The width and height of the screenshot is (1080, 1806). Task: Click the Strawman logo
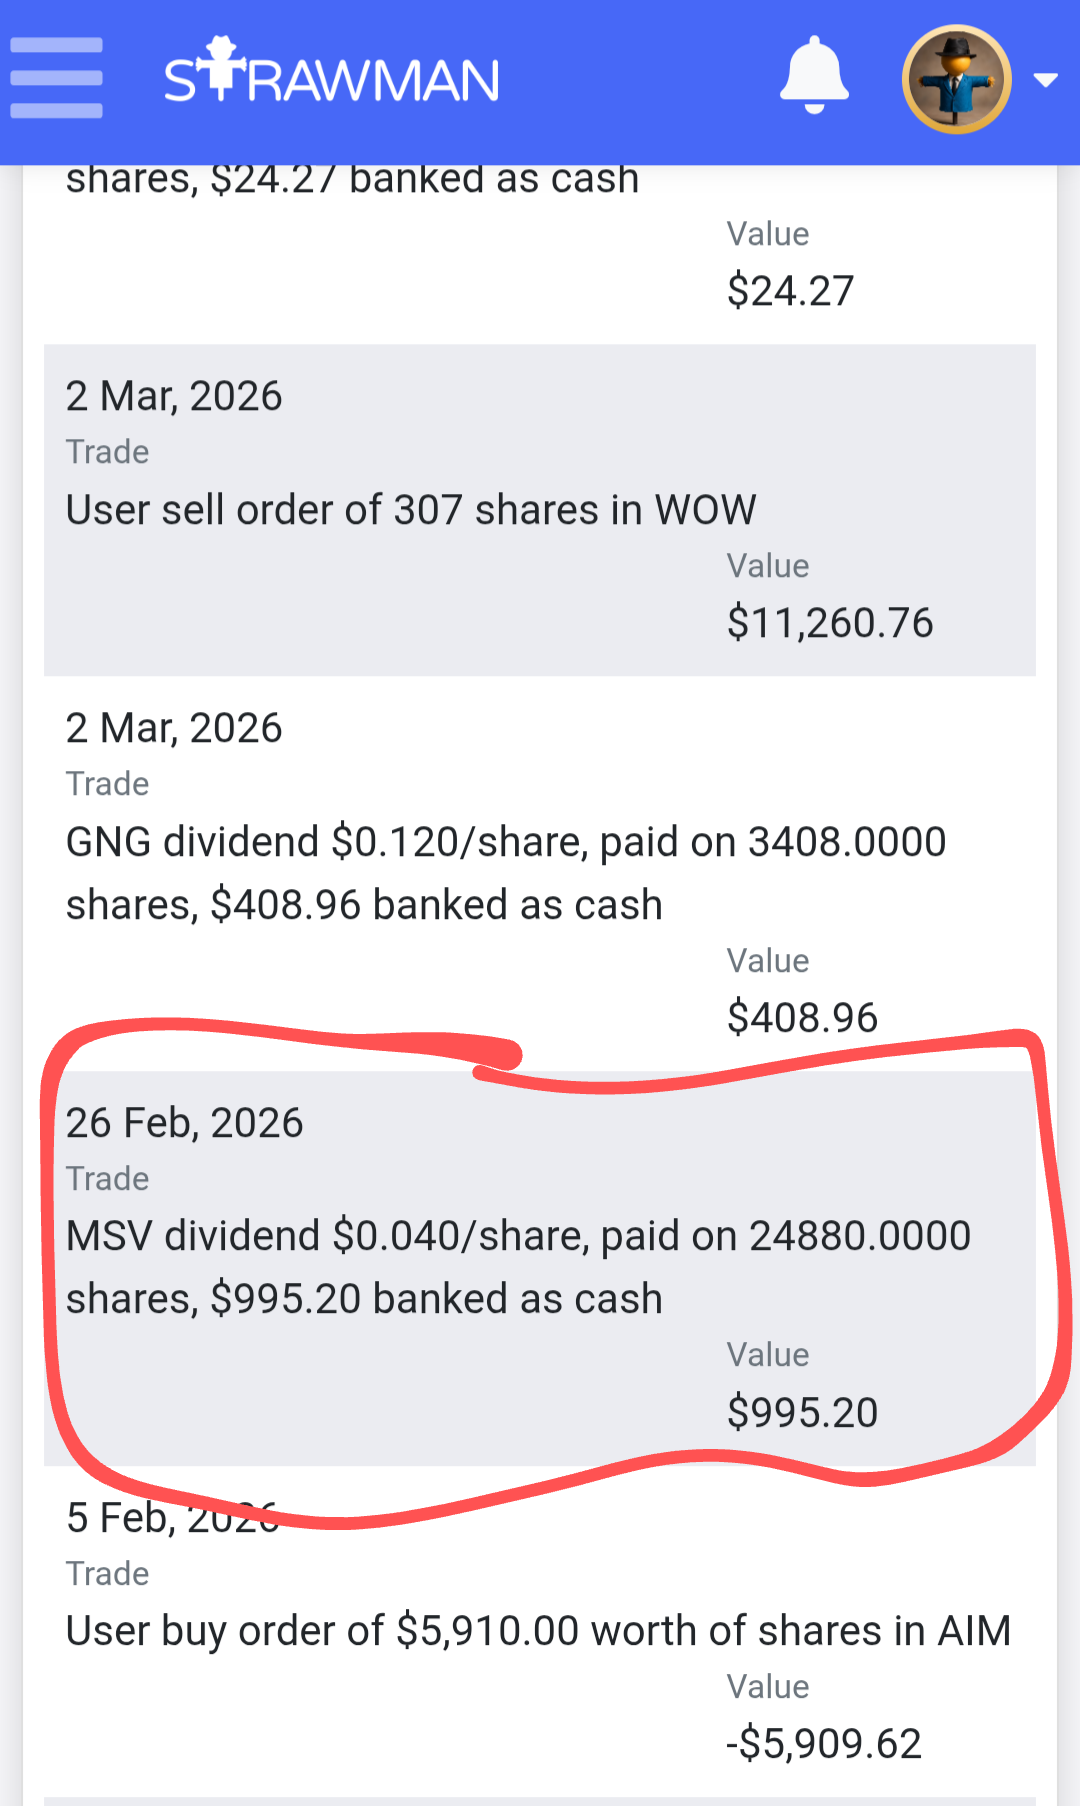pos(331,74)
